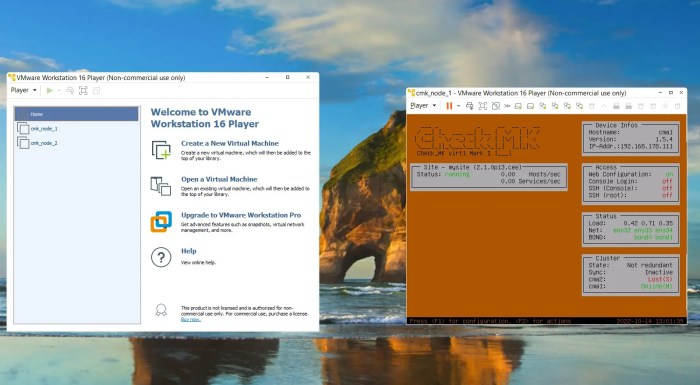Click Send Ctrl+Alt+Del in cmk_node_1 toolbar
Viewport: 700px width, 385px height.
click(x=469, y=106)
